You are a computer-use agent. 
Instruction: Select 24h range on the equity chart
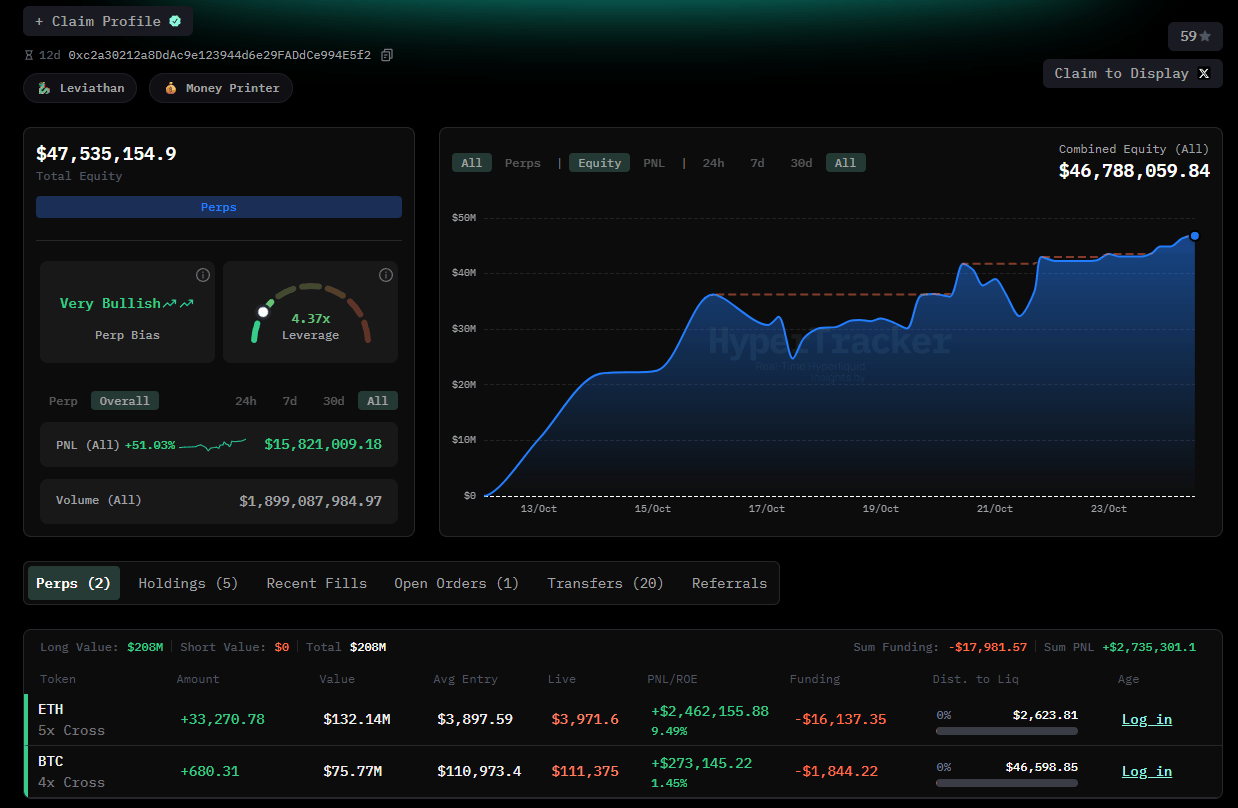pos(713,163)
